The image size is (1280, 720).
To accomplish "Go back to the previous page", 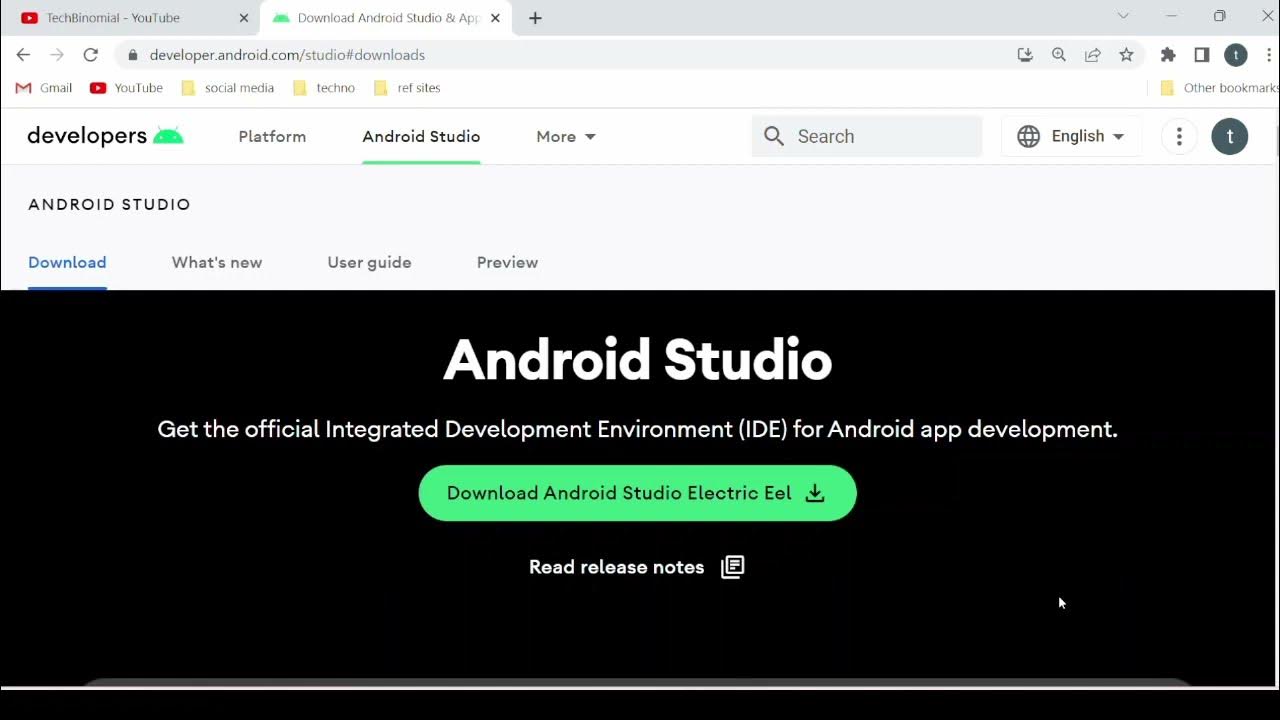I will pos(23,55).
